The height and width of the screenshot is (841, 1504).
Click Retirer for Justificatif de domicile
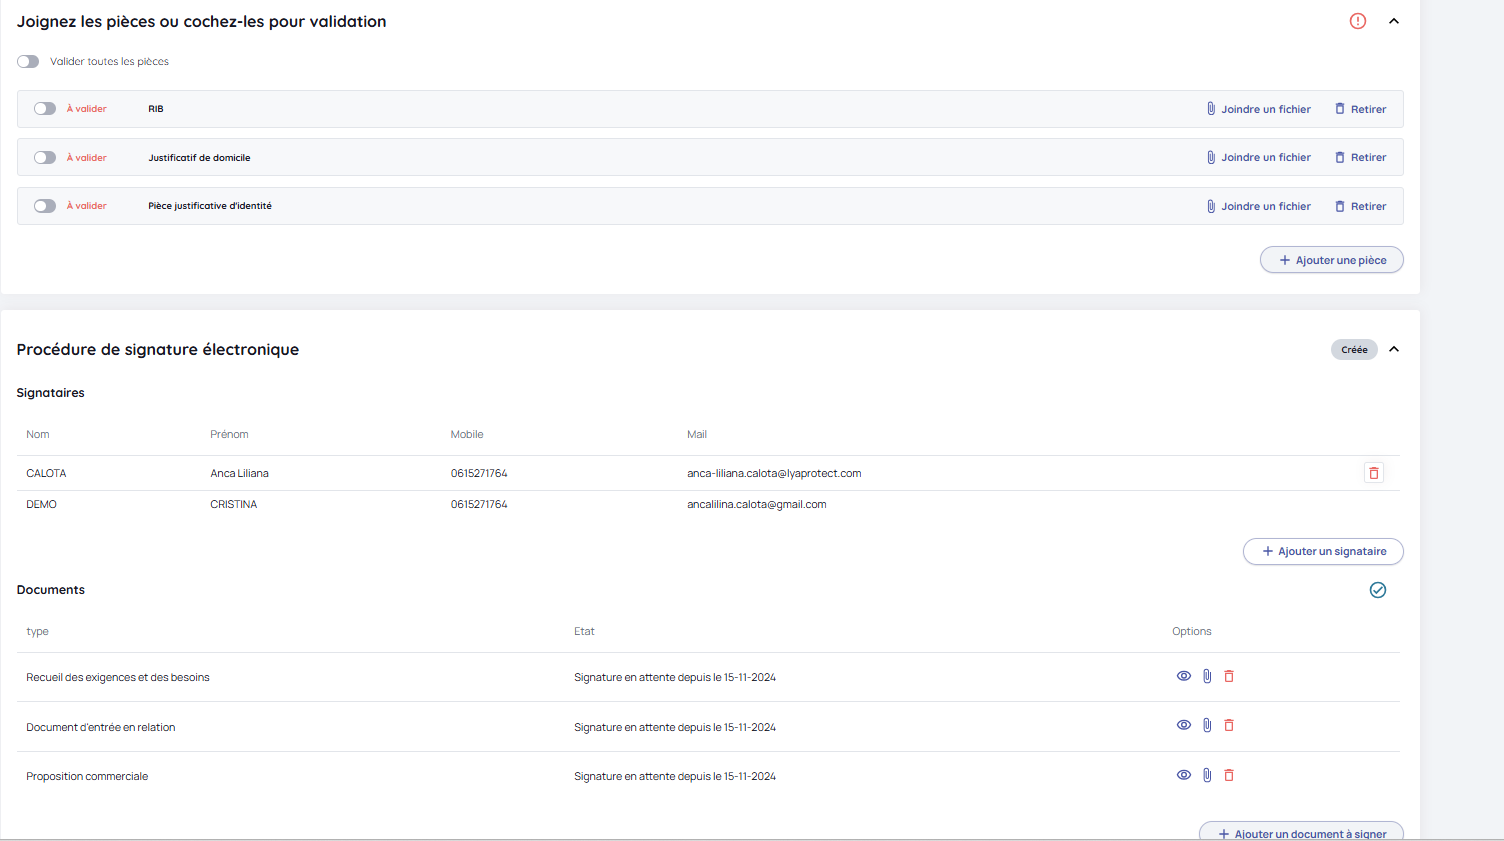point(1360,158)
